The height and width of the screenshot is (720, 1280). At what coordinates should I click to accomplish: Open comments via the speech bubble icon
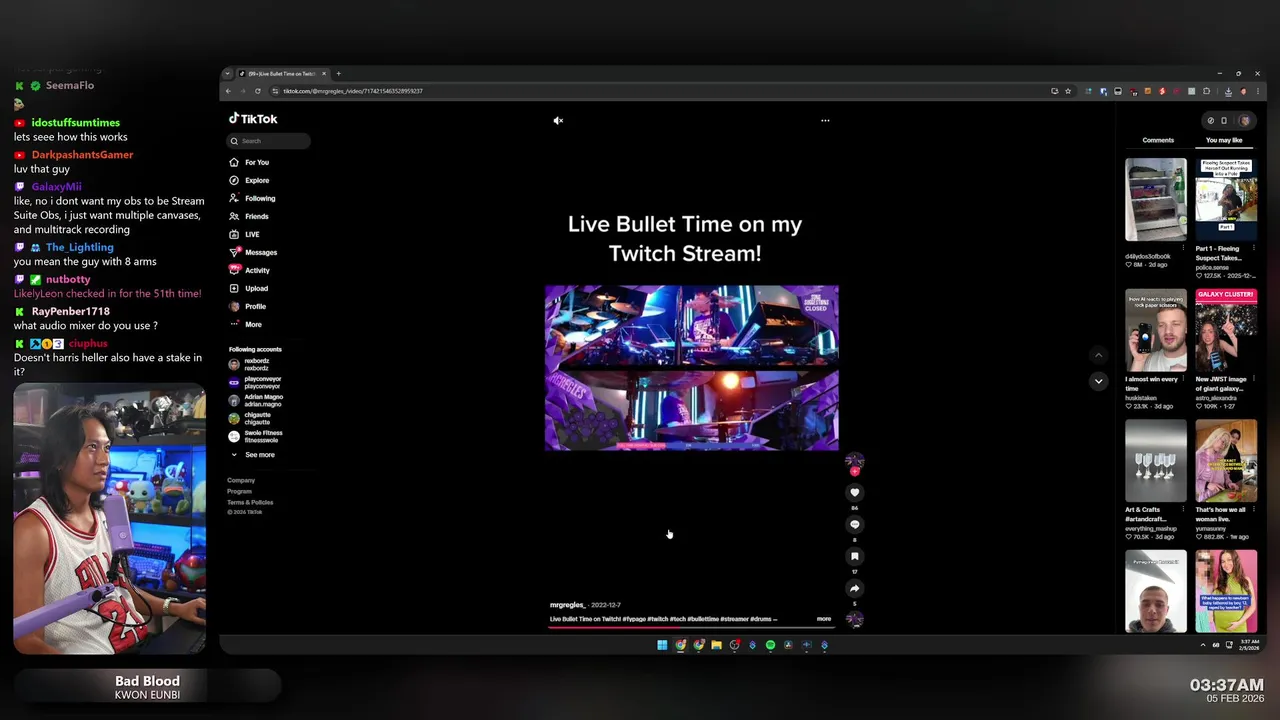[x=854, y=524]
